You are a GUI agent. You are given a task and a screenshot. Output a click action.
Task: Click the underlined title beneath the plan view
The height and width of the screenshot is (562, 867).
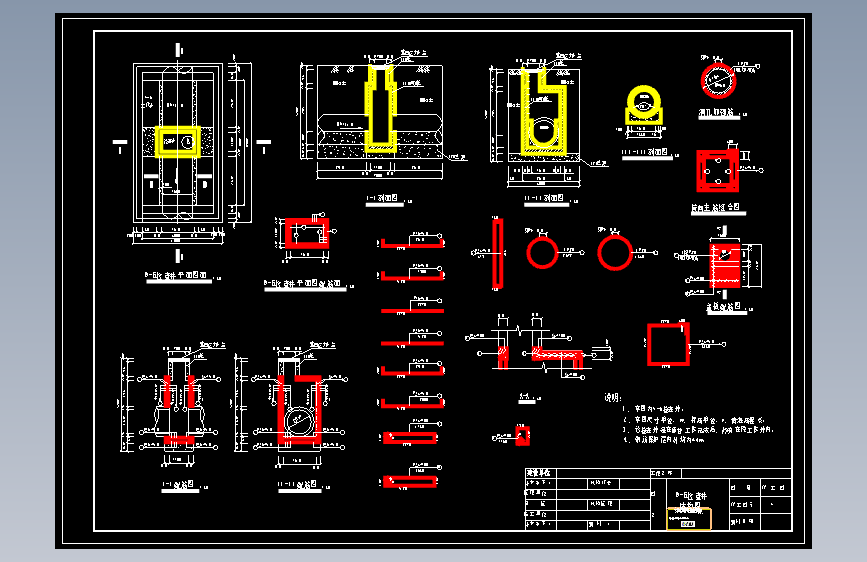click(x=179, y=277)
